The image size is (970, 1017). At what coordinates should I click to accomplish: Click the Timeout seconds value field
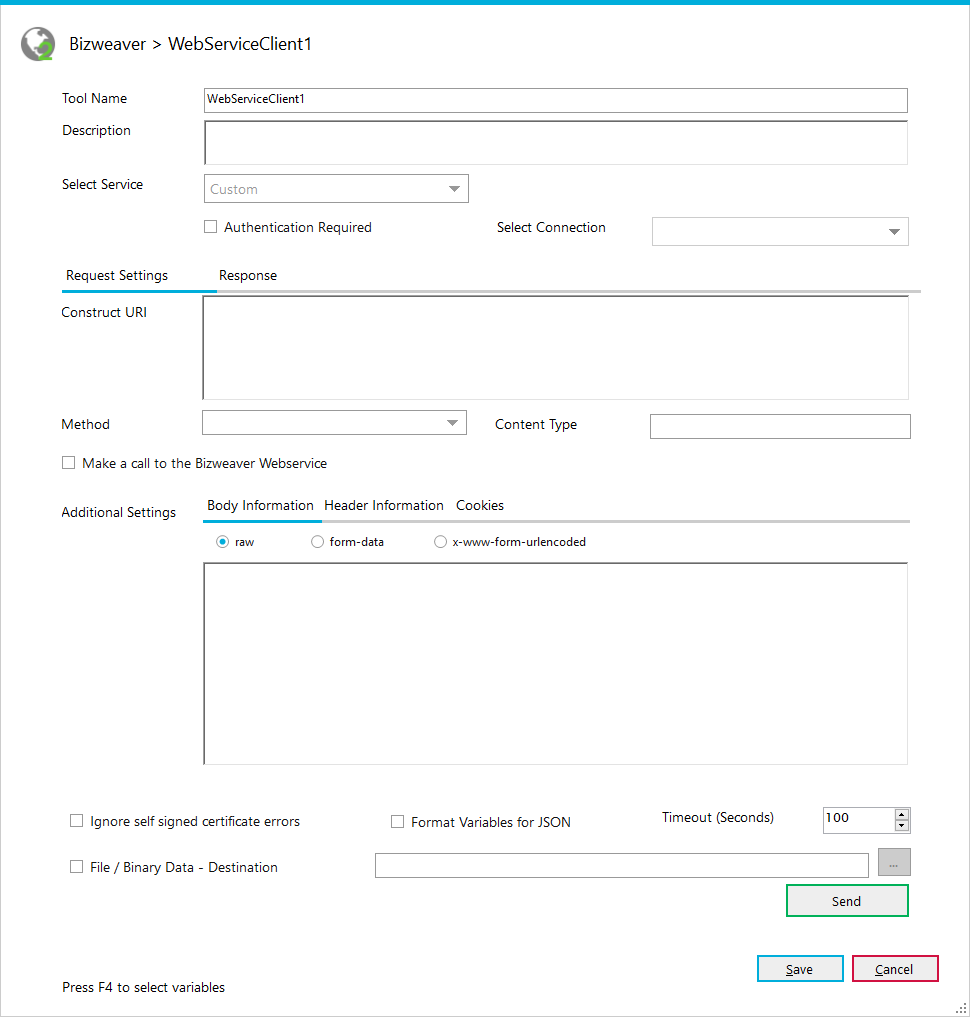(x=858, y=820)
